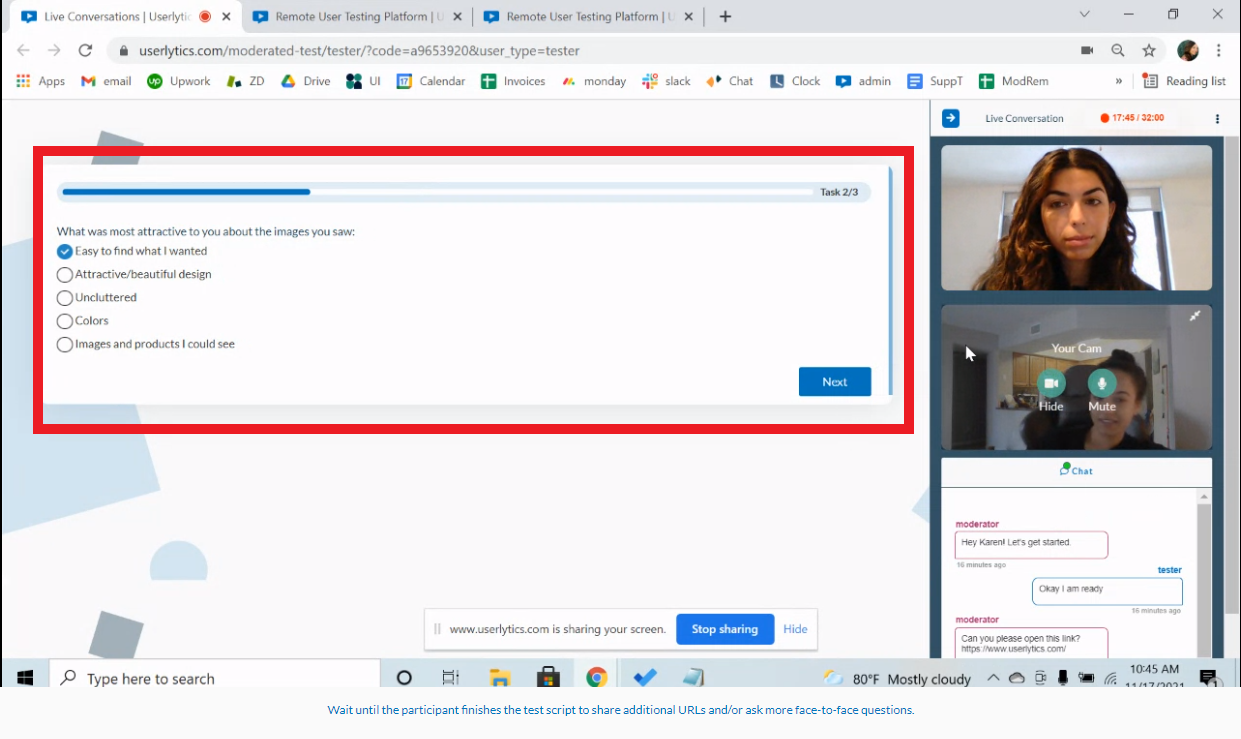The height and width of the screenshot is (739, 1241).
Task: Mute your microphone in Your Cam
Action: (1102, 384)
